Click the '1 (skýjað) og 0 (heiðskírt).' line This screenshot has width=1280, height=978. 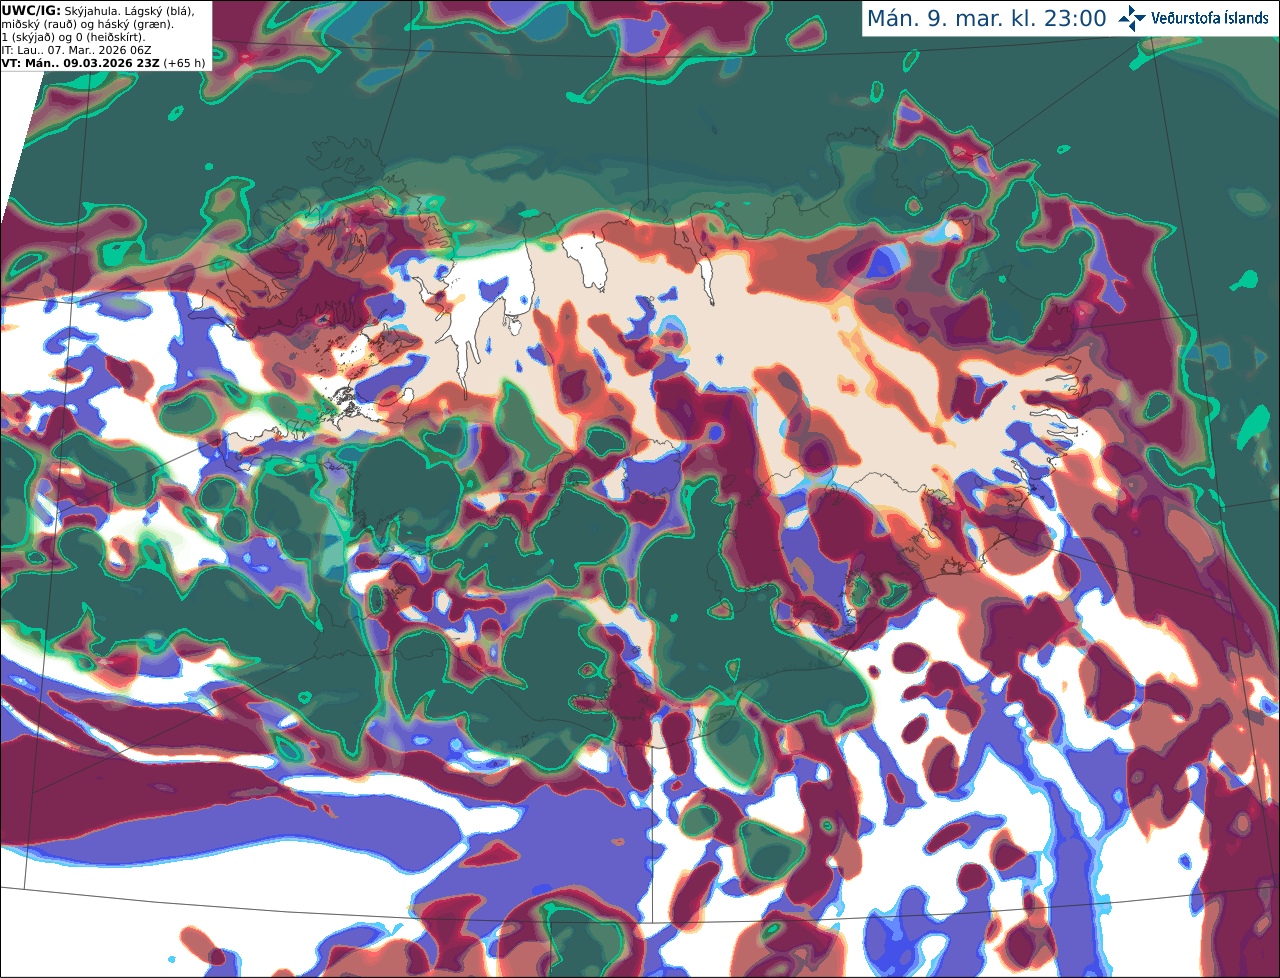[74, 37]
